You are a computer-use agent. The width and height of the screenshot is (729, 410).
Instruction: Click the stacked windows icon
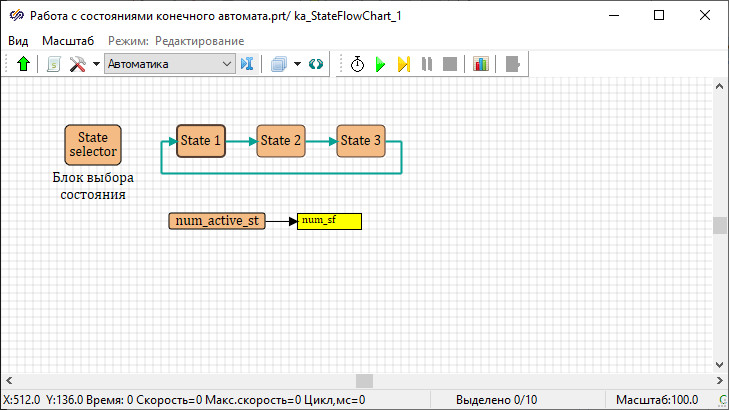pyautogui.click(x=279, y=64)
